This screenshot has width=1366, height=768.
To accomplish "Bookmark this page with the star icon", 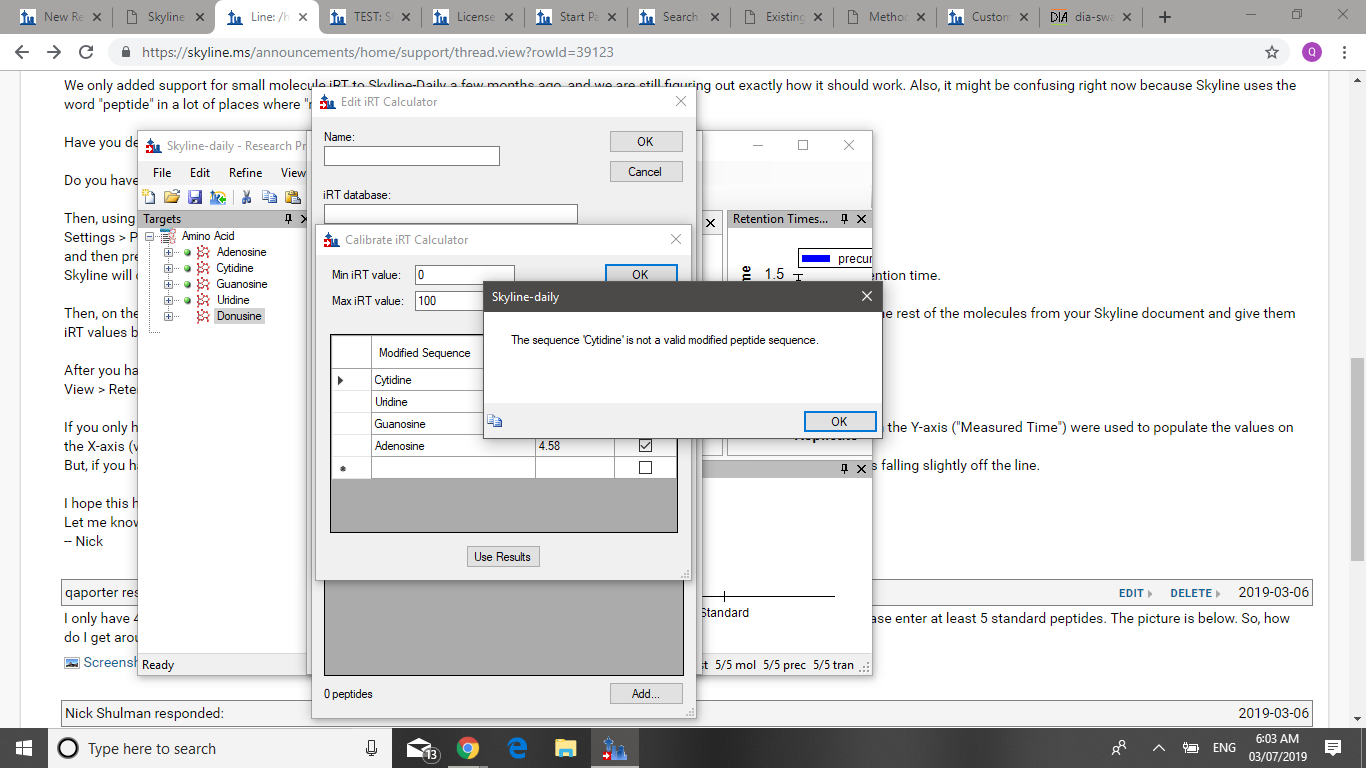I will tap(1272, 52).
